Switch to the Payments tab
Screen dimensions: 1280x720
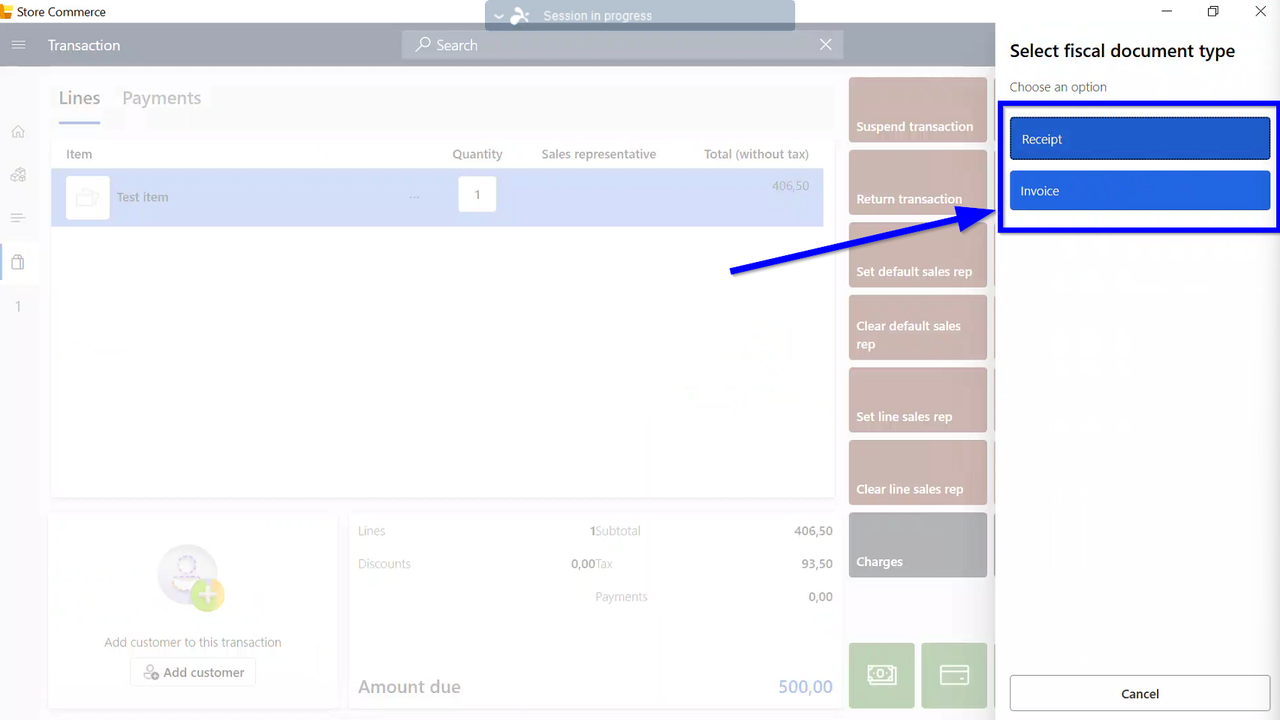(x=162, y=98)
